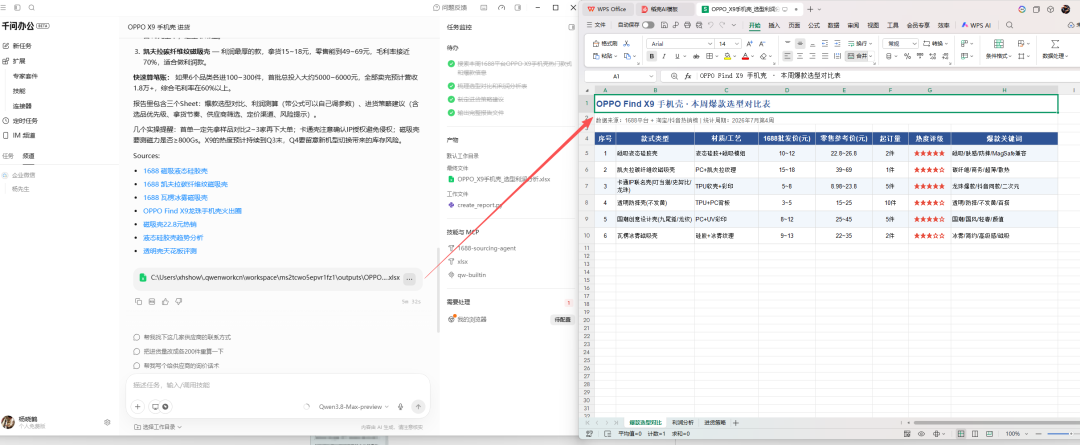The height and width of the screenshot is (445, 1080).
Task: Click the Bold button in WPS ribbon
Action: coord(652,56)
